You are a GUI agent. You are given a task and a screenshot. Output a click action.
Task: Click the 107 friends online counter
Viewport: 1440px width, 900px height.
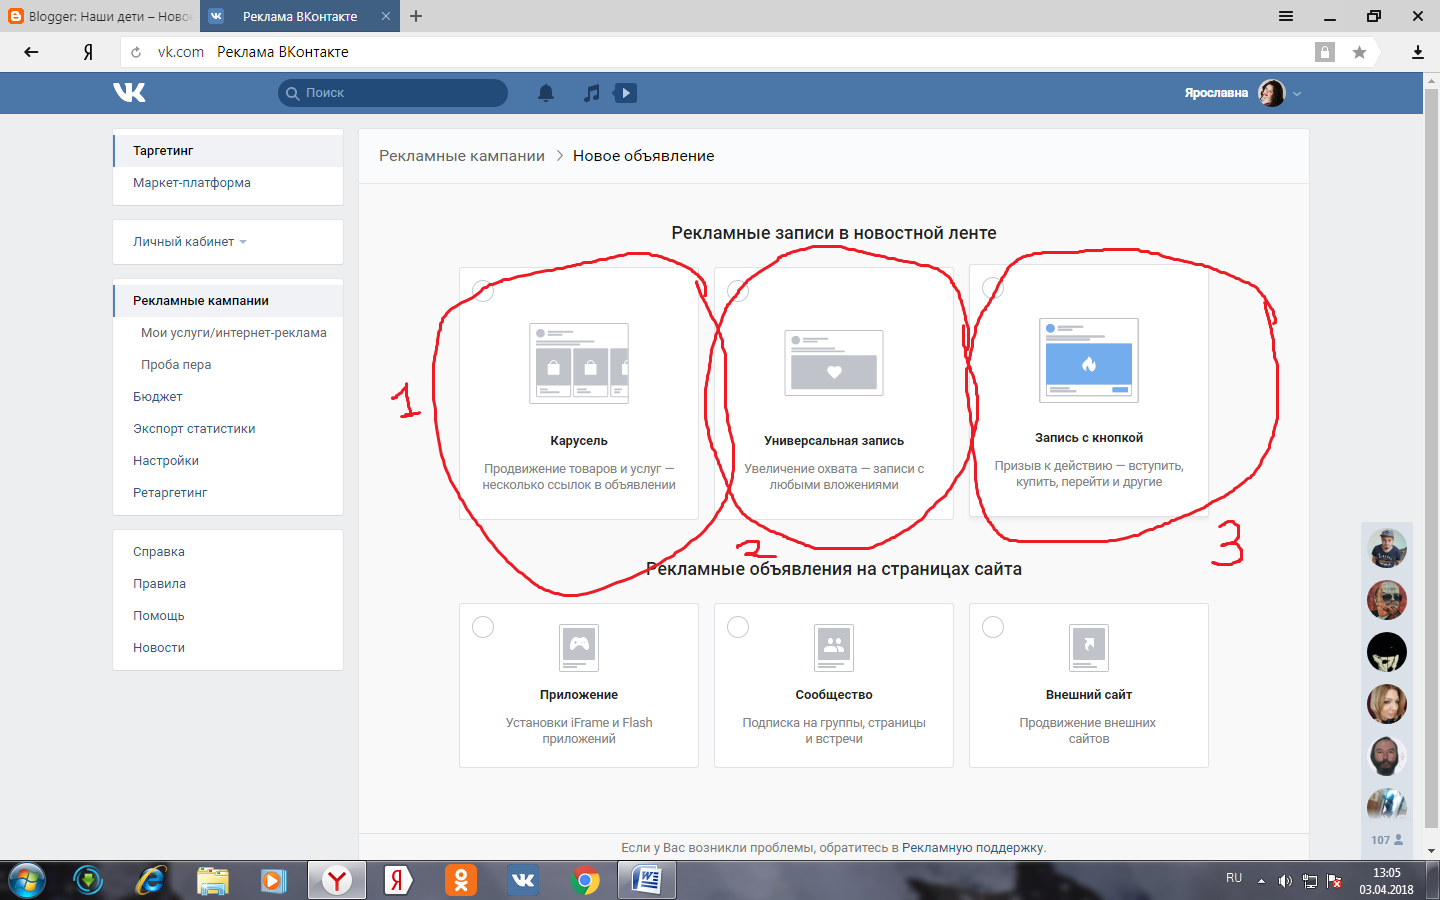click(1387, 840)
